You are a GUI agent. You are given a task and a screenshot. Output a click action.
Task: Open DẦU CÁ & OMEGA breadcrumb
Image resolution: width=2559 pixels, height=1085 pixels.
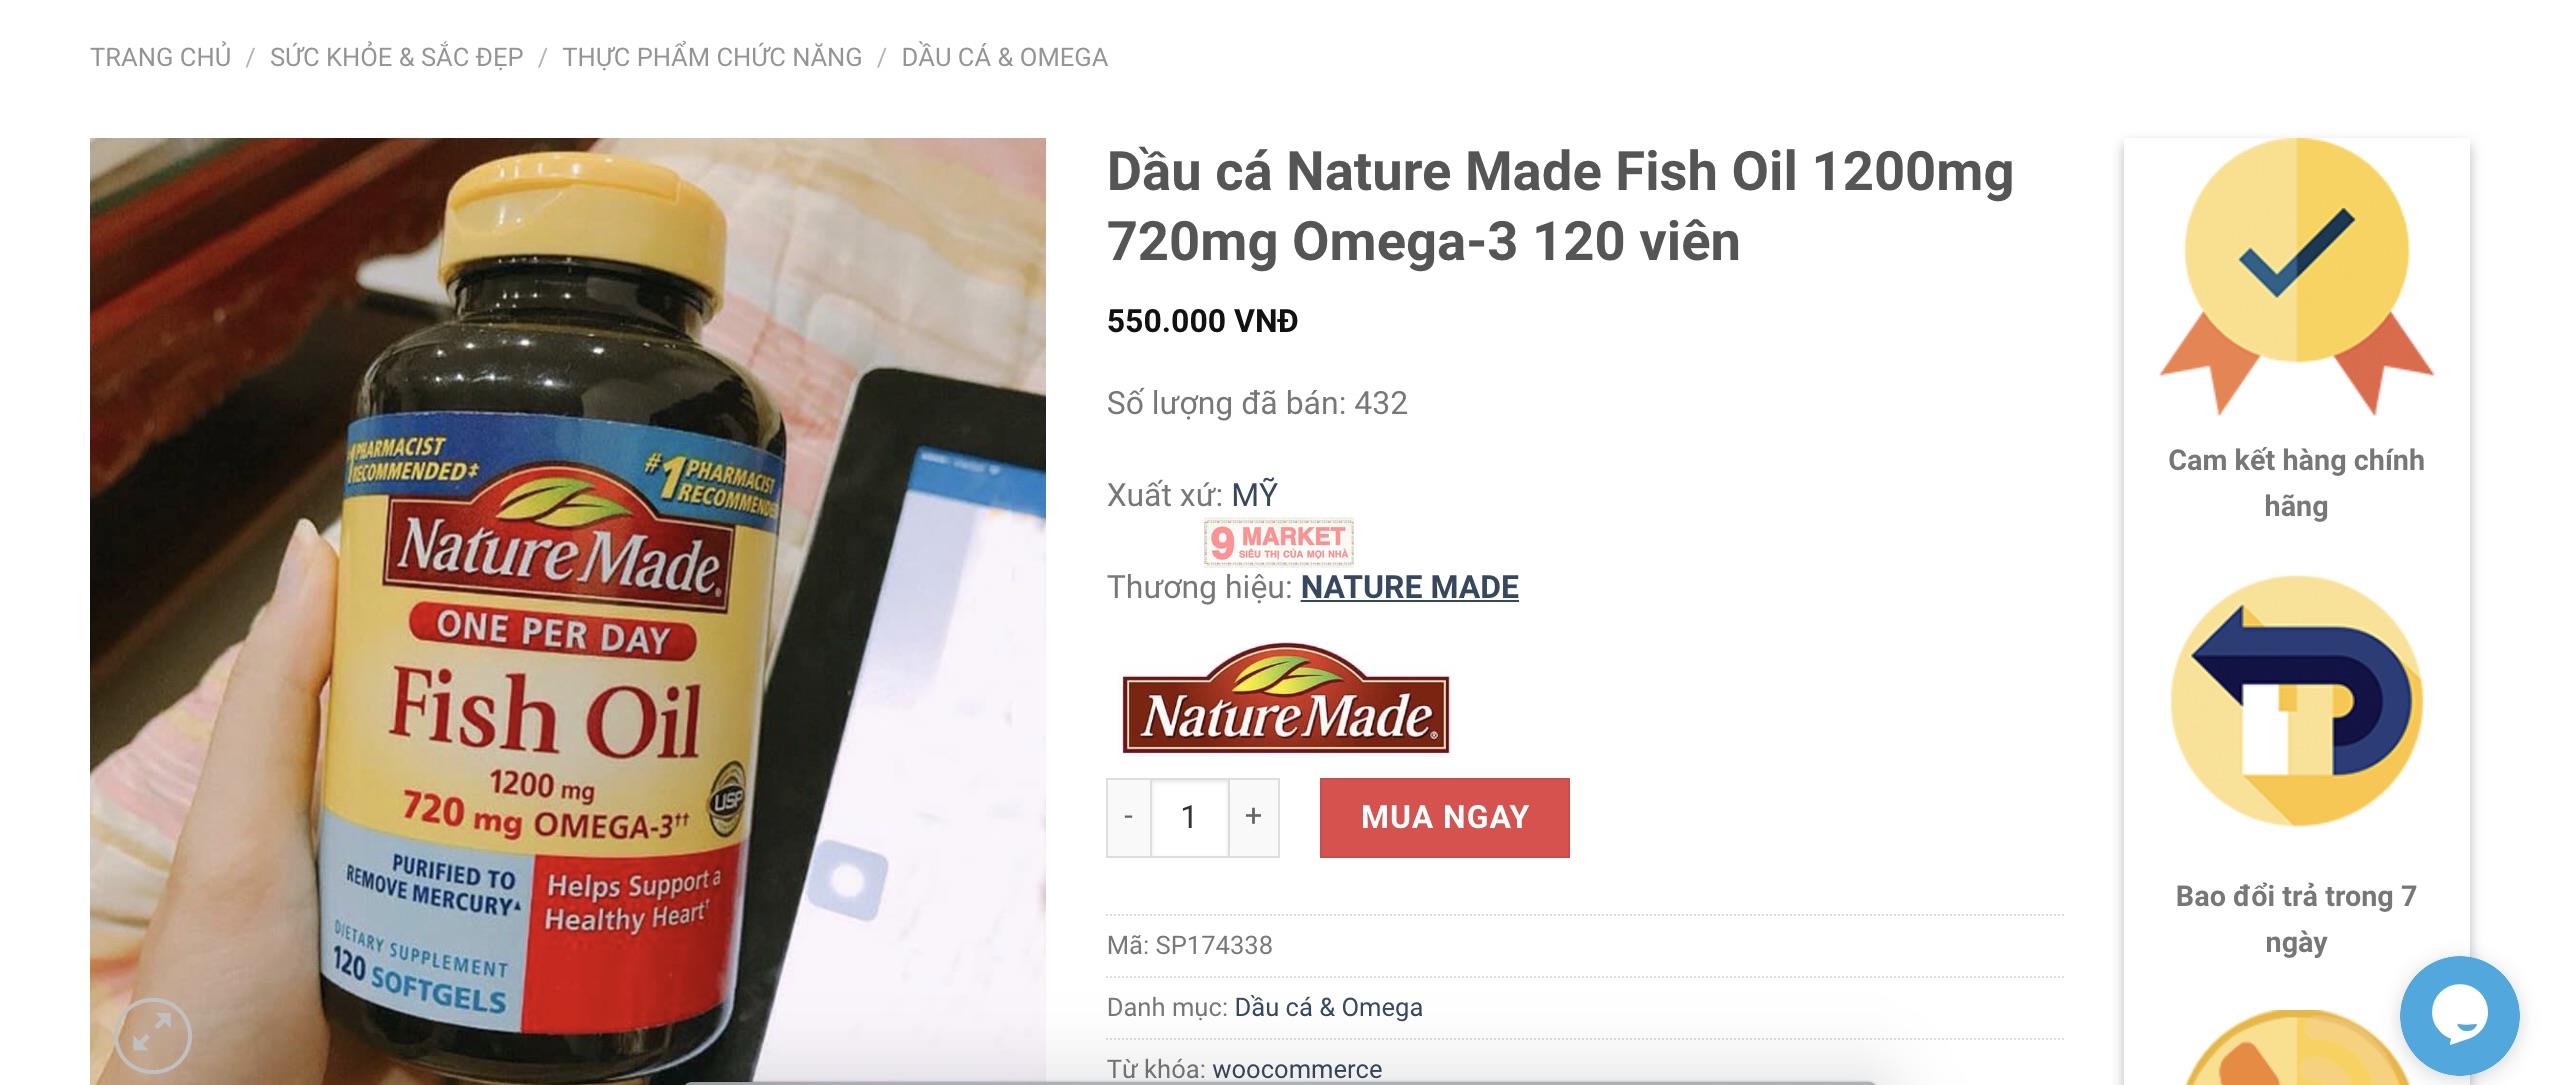pyautogui.click(x=1005, y=57)
